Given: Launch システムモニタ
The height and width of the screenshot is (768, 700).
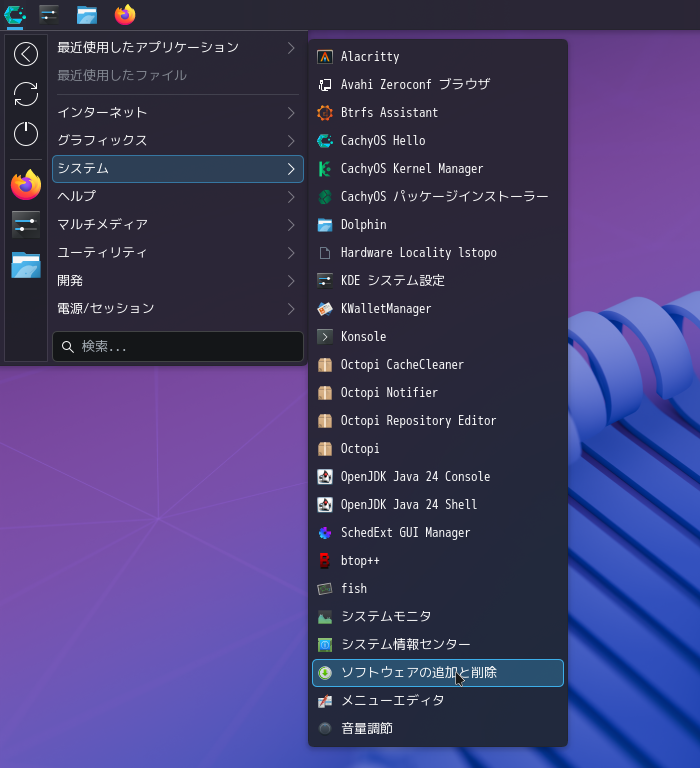Looking at the screenshot, I should [x=438, y=617].
